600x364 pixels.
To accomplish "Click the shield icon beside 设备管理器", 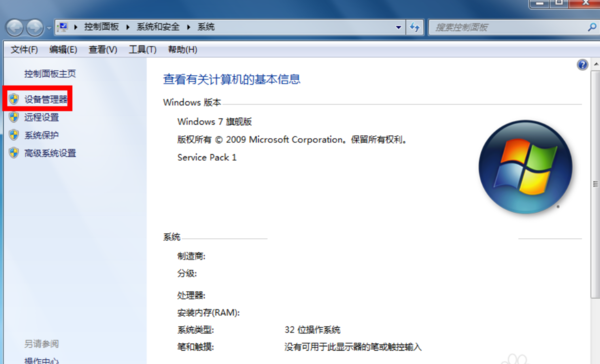I will coord(14,99).
